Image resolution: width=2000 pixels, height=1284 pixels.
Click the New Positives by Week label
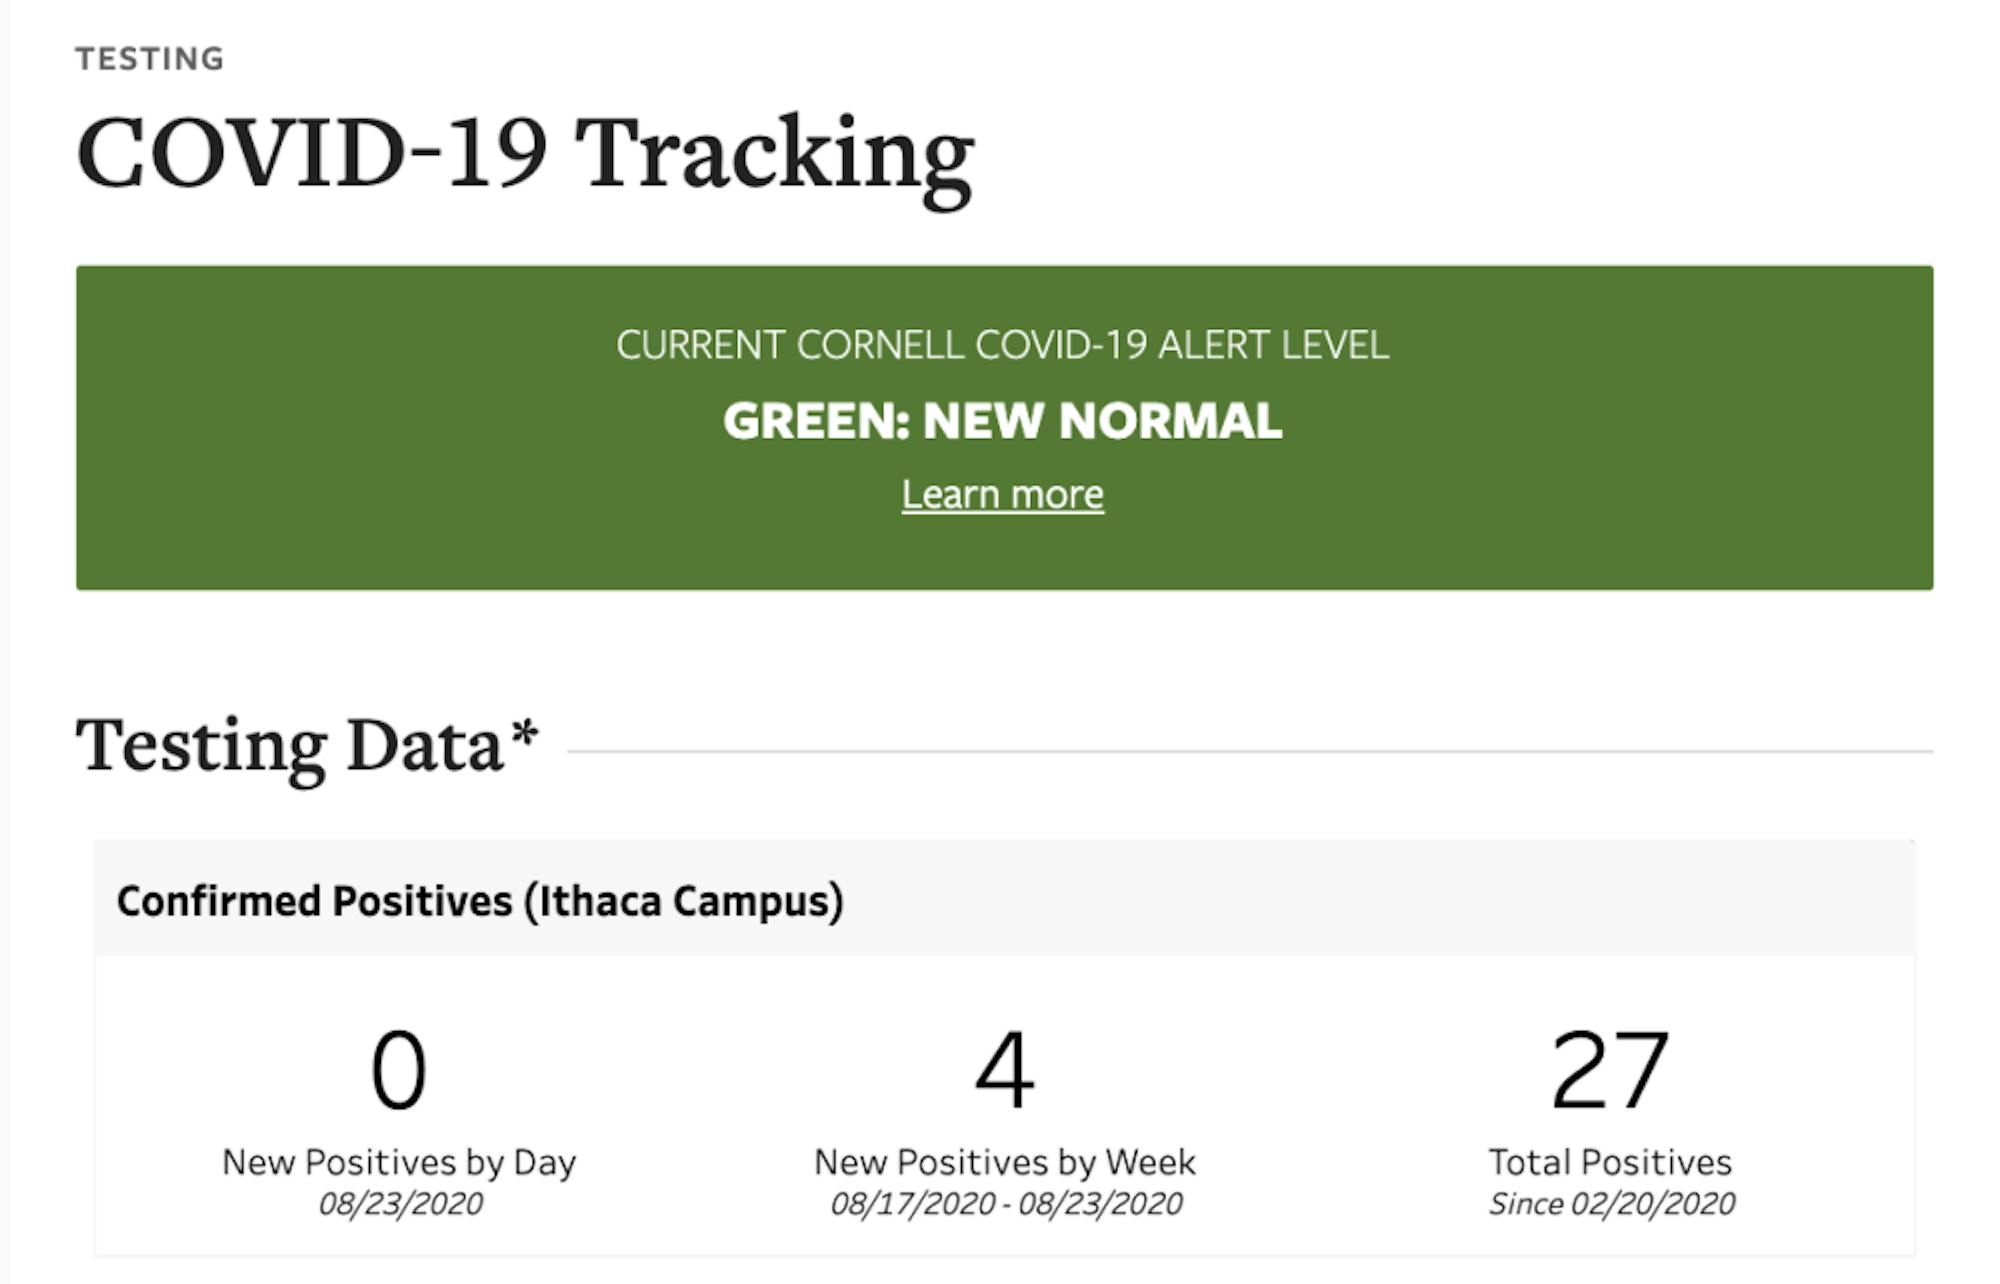pyautogui.click(x=1004, y=1162)
